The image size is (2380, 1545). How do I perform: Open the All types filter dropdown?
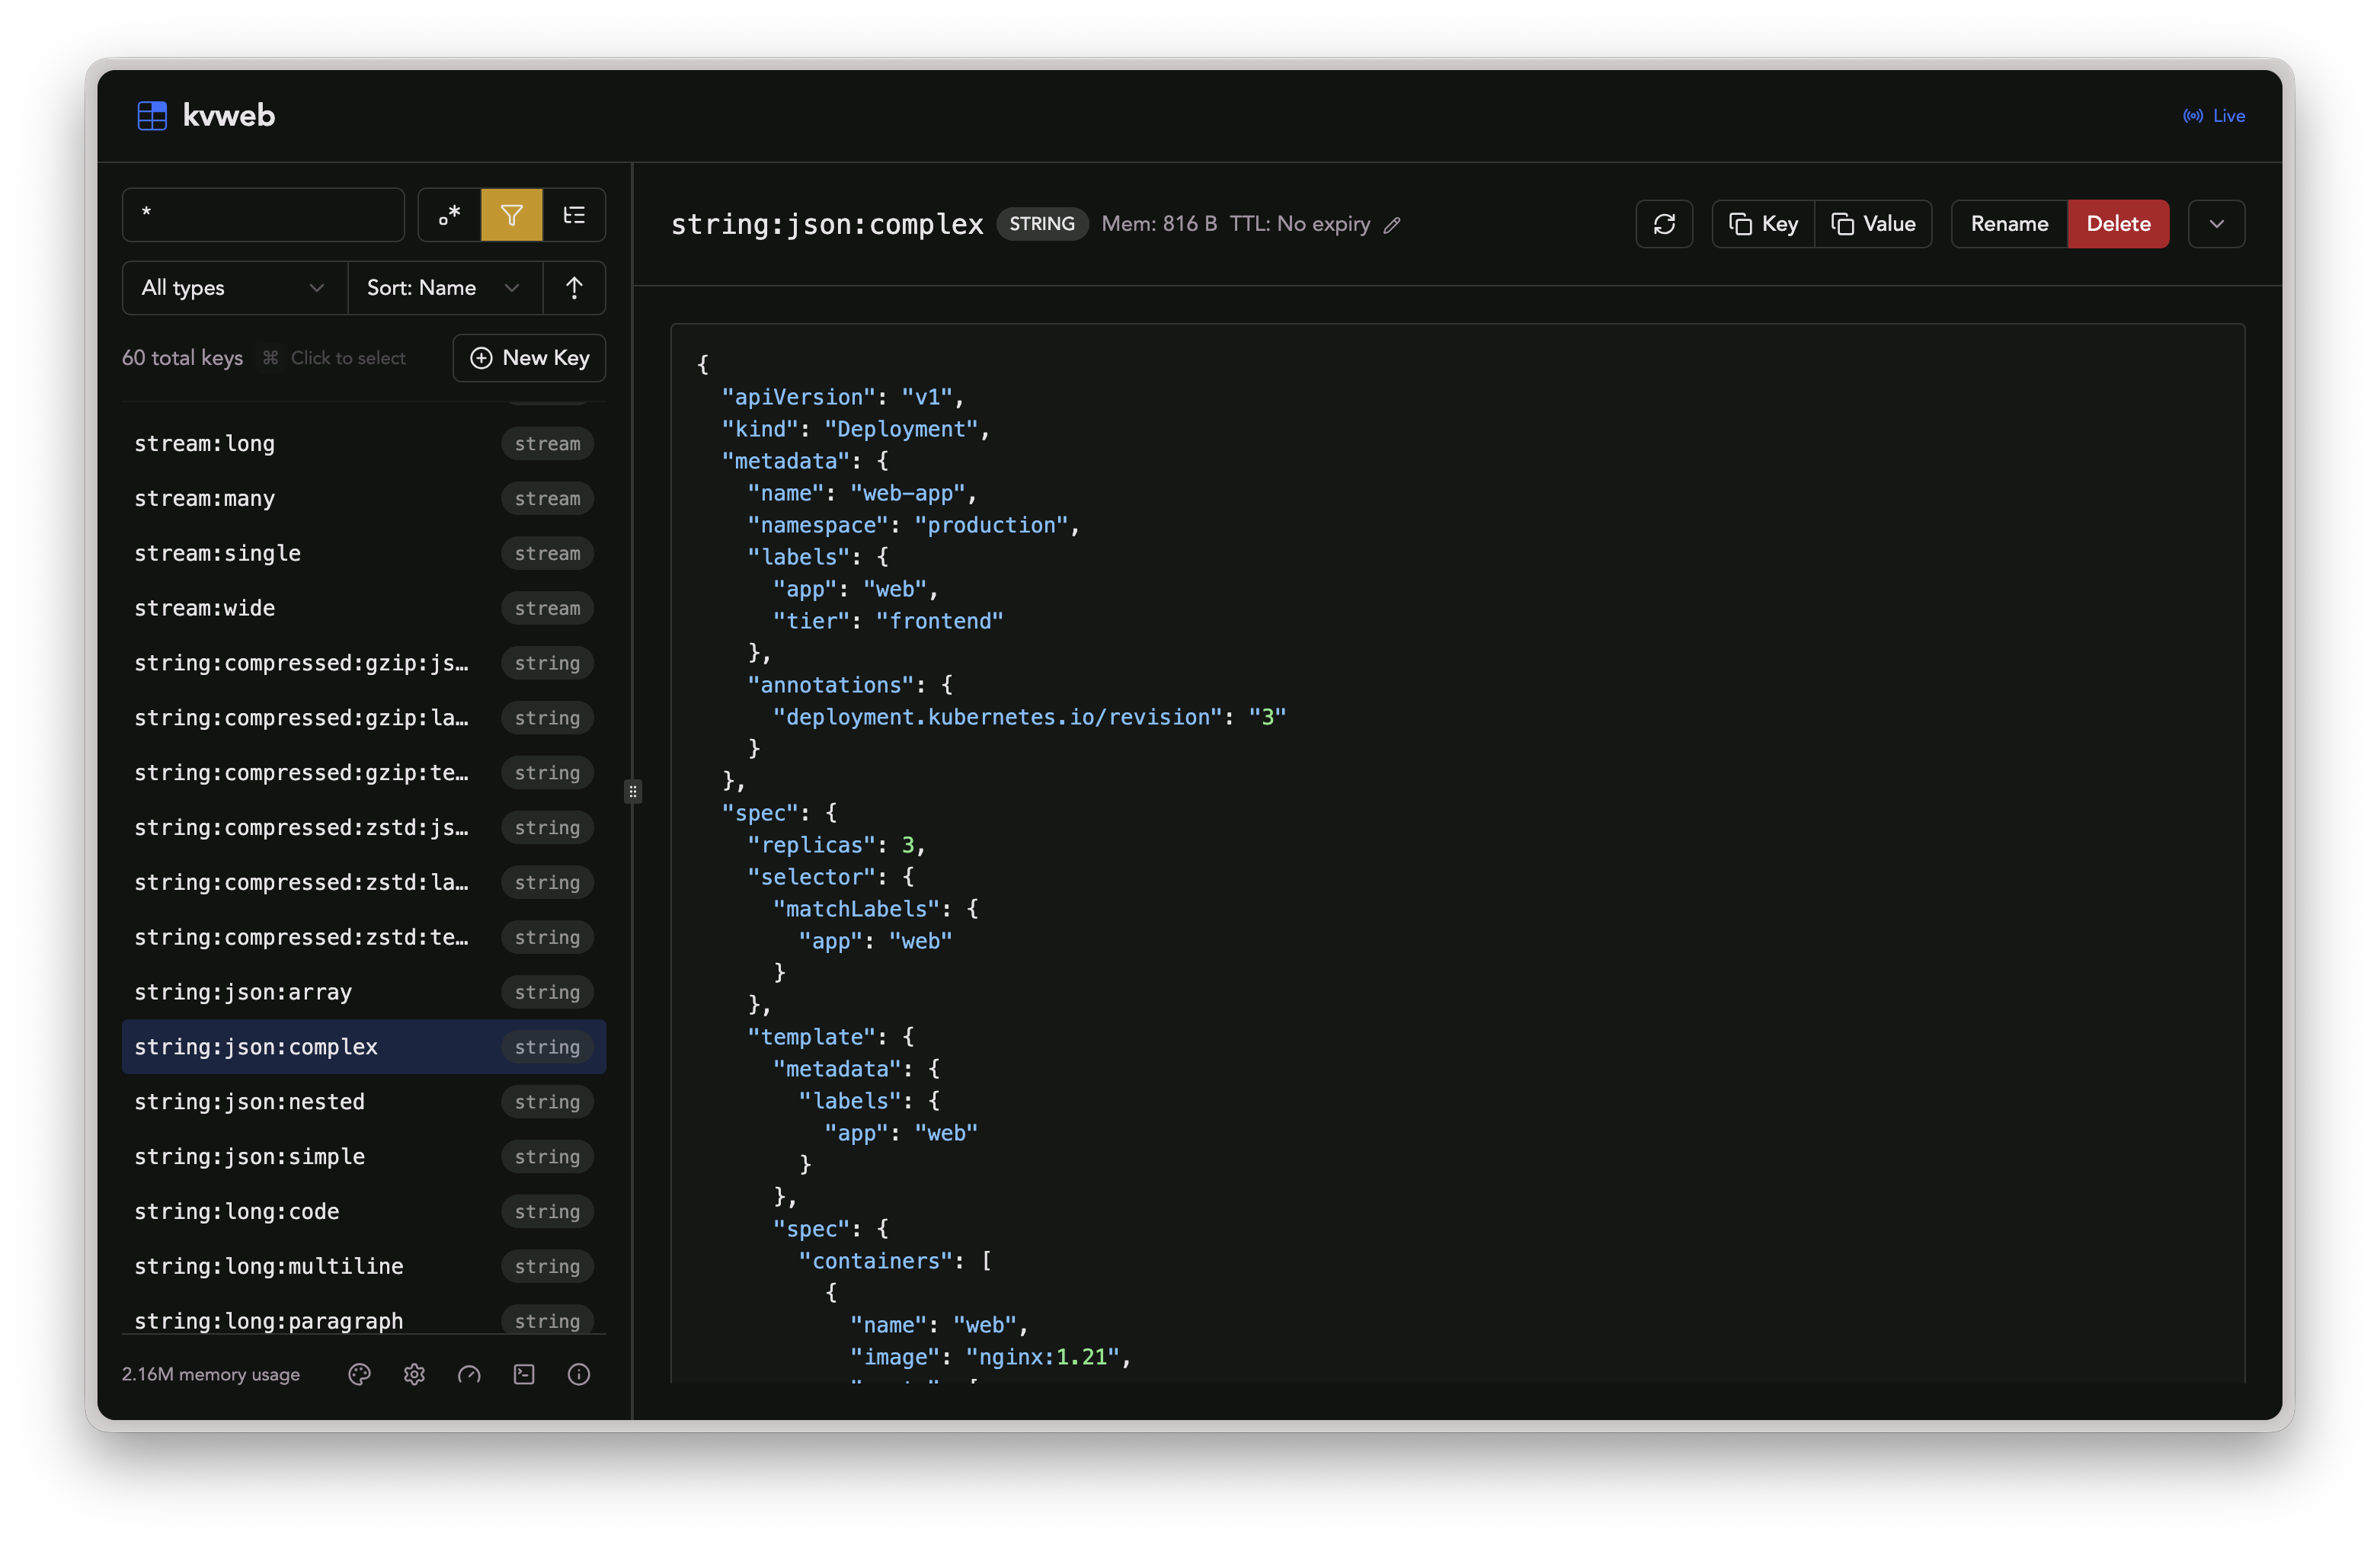[232, 288]
